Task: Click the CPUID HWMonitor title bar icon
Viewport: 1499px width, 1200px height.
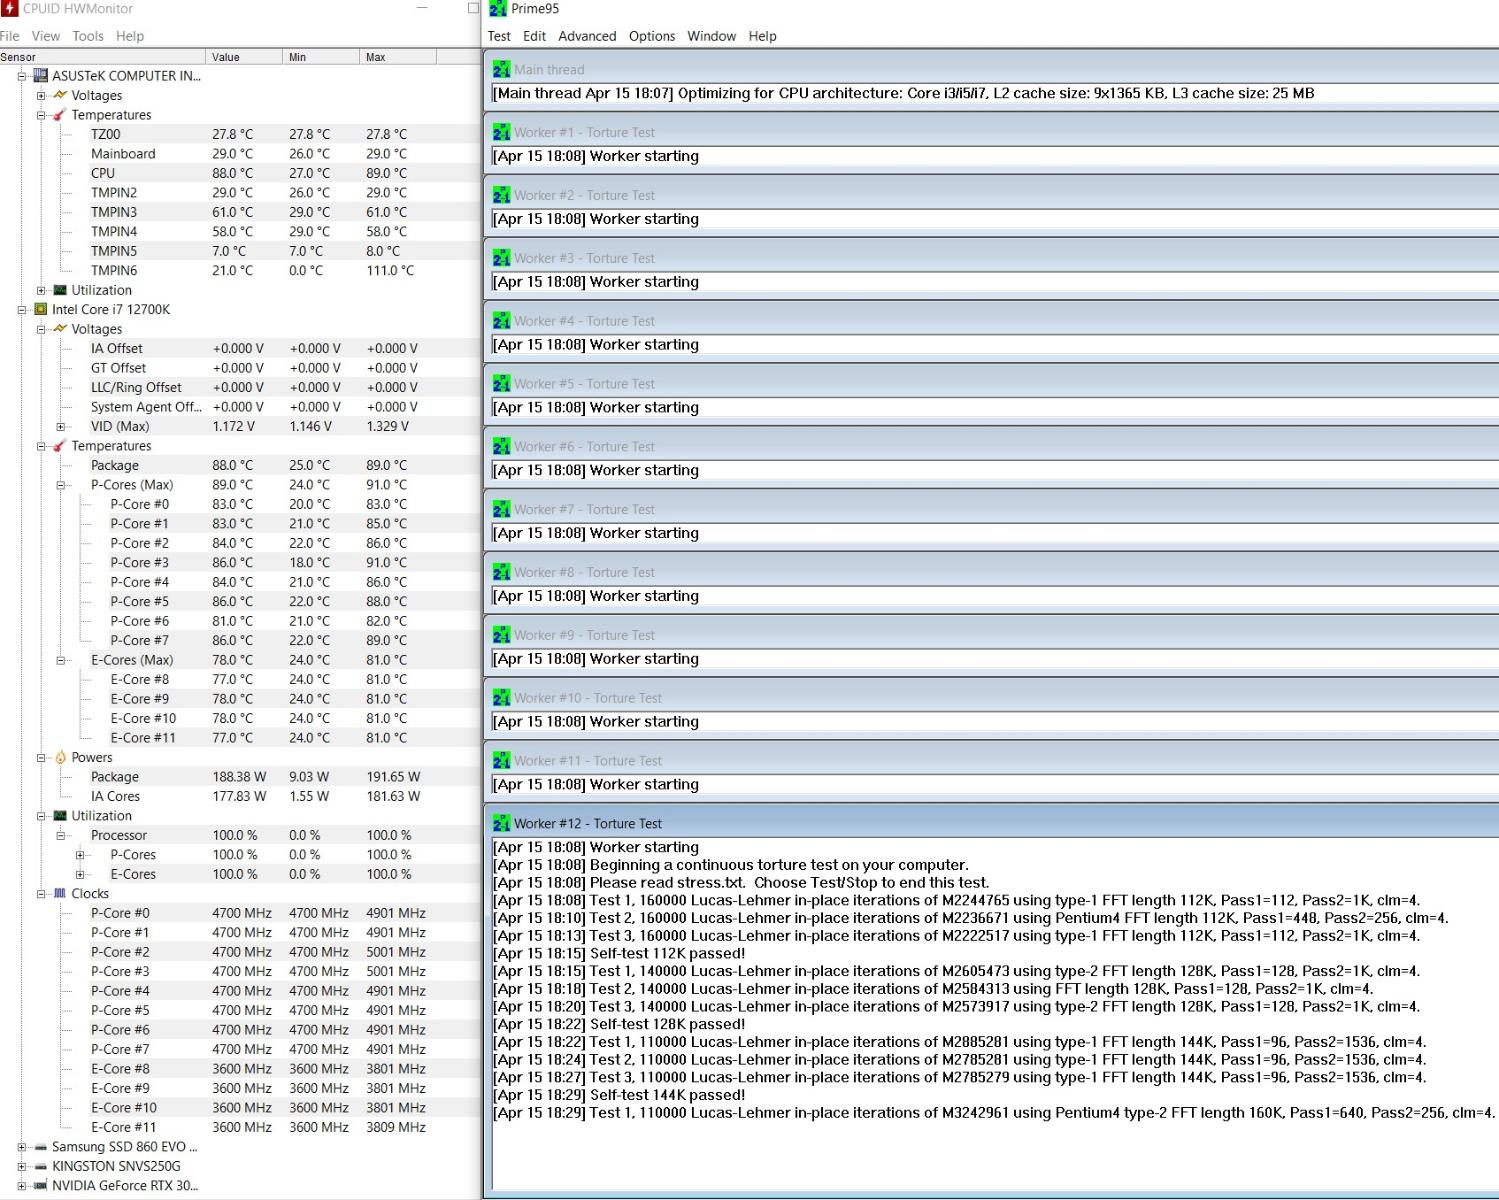Action: click(9, 9)
